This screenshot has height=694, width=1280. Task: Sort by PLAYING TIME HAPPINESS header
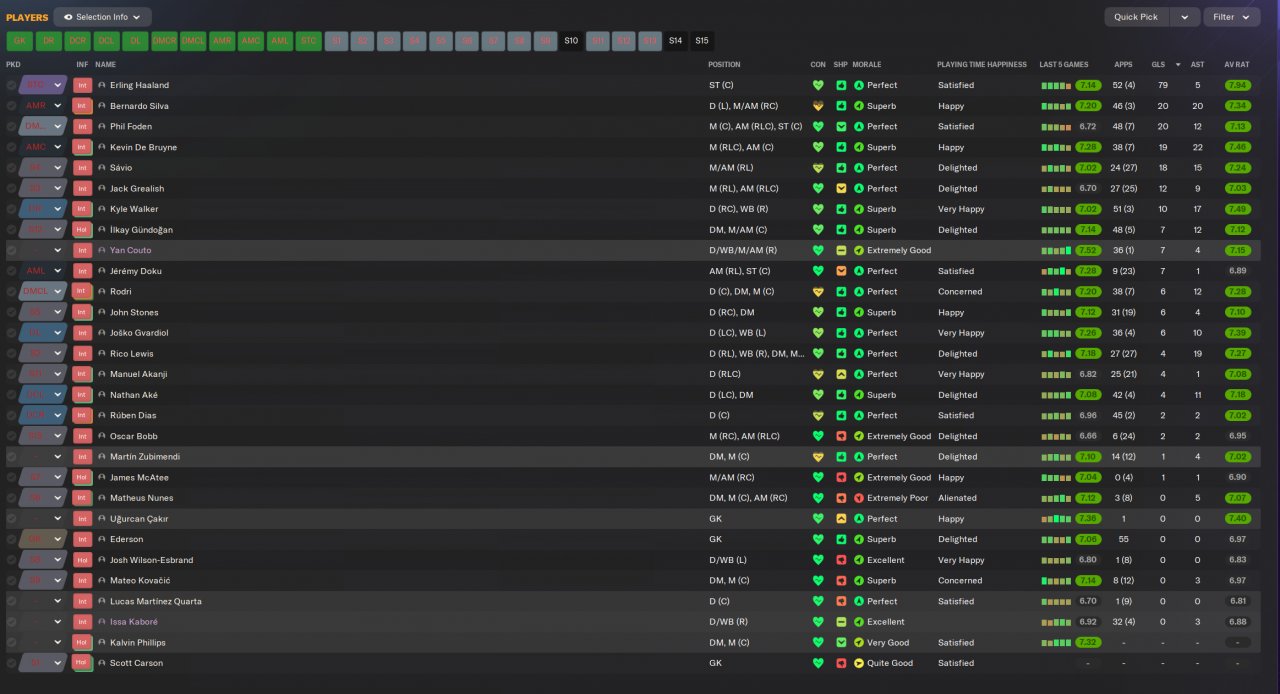click(982, 64)
